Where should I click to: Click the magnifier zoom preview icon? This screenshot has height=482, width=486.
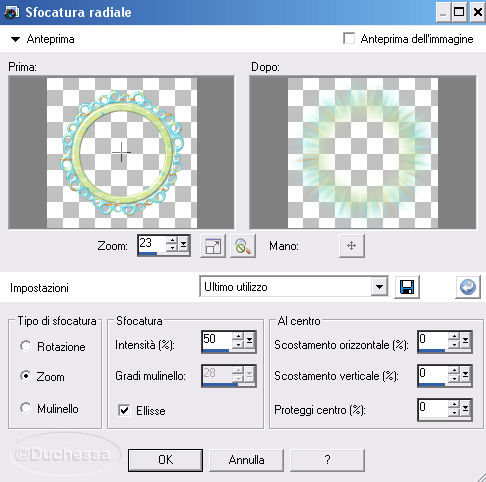[x=243, y=246]
